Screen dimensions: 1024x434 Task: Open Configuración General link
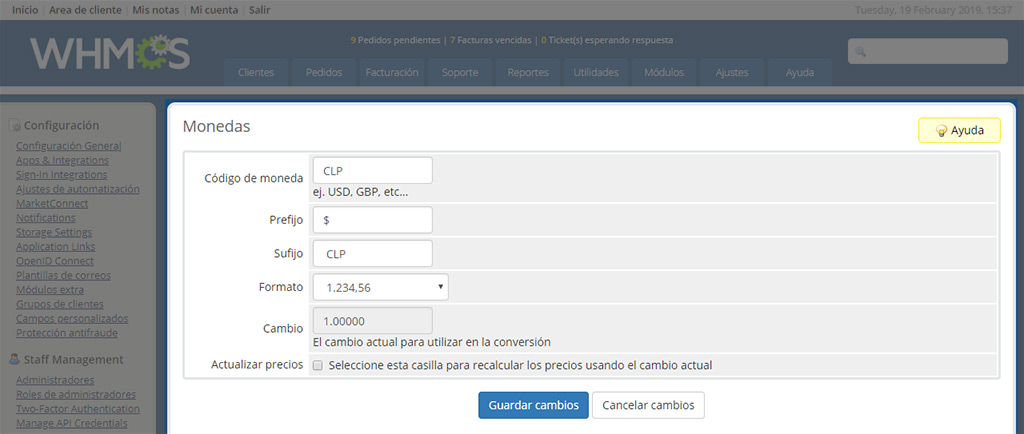pos(69,146)
